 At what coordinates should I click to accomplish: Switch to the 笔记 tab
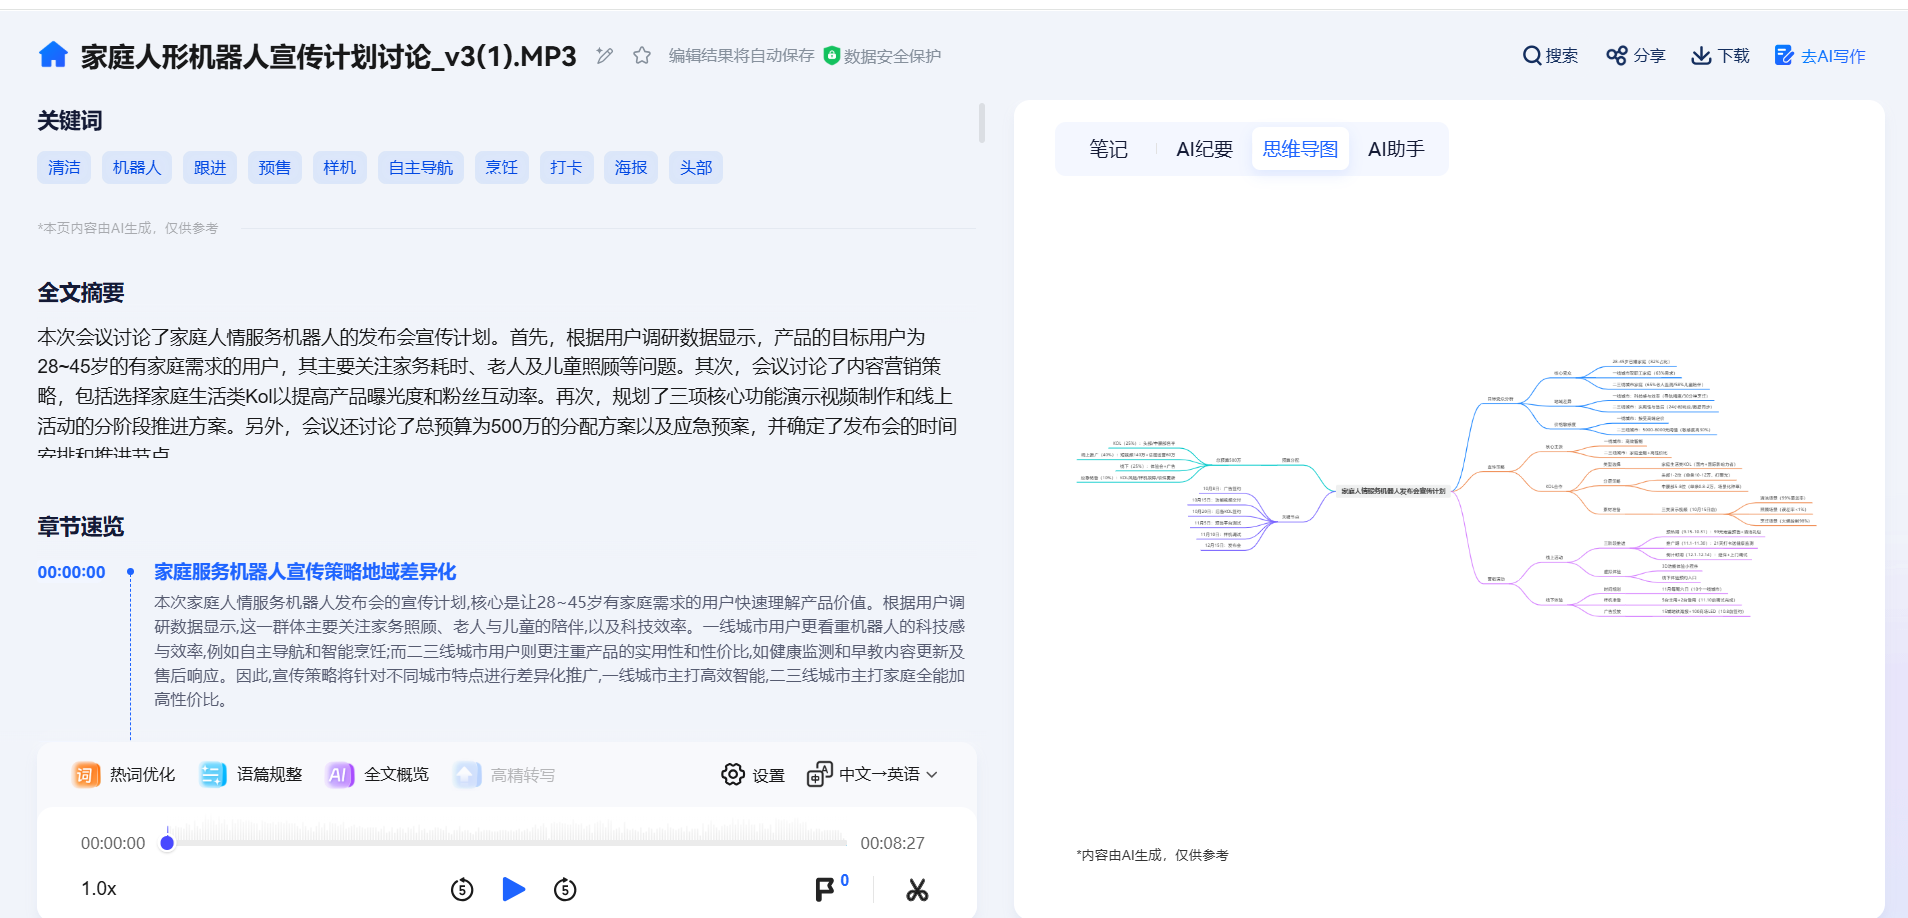[x=1108, y=149]
